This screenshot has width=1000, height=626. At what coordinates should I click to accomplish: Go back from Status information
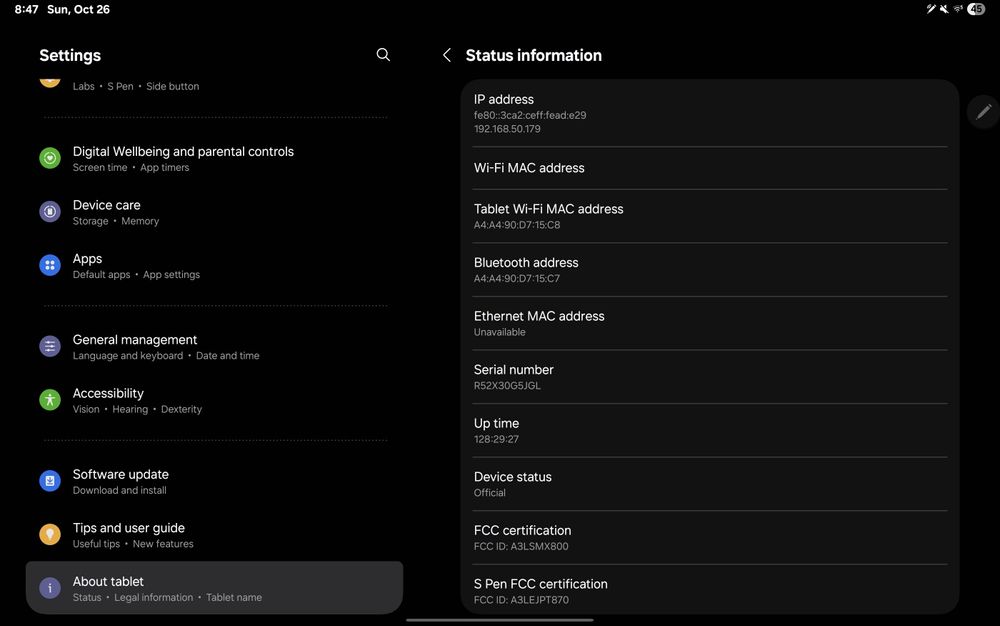tap(447, 55)
